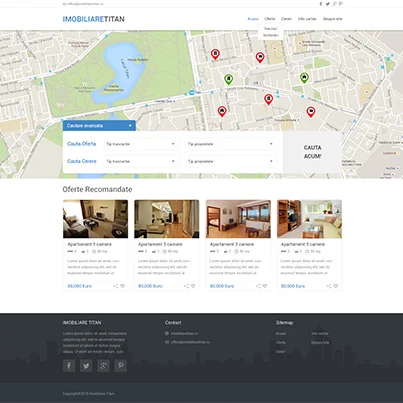Image resolution: width=403 pixels, height=403 pixels.
Task: Favorite the first Apartament 3 camere card
Action: pyautogui.click(x=123, y=286)
